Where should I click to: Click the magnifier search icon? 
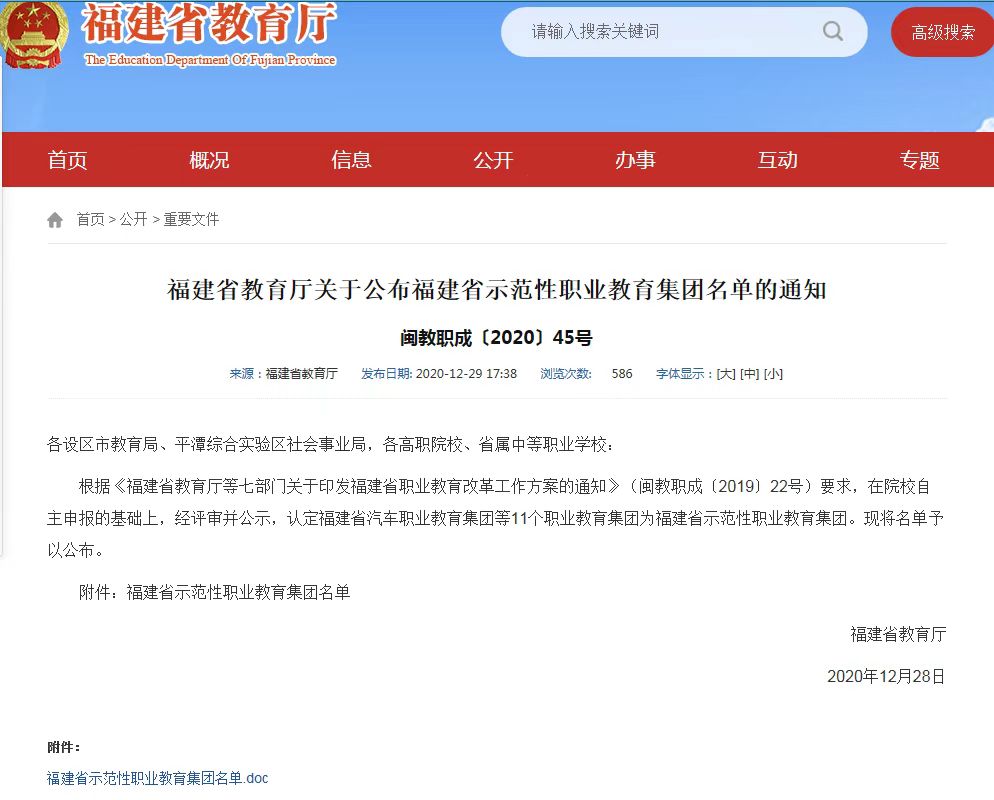click(x=832, y=31)
